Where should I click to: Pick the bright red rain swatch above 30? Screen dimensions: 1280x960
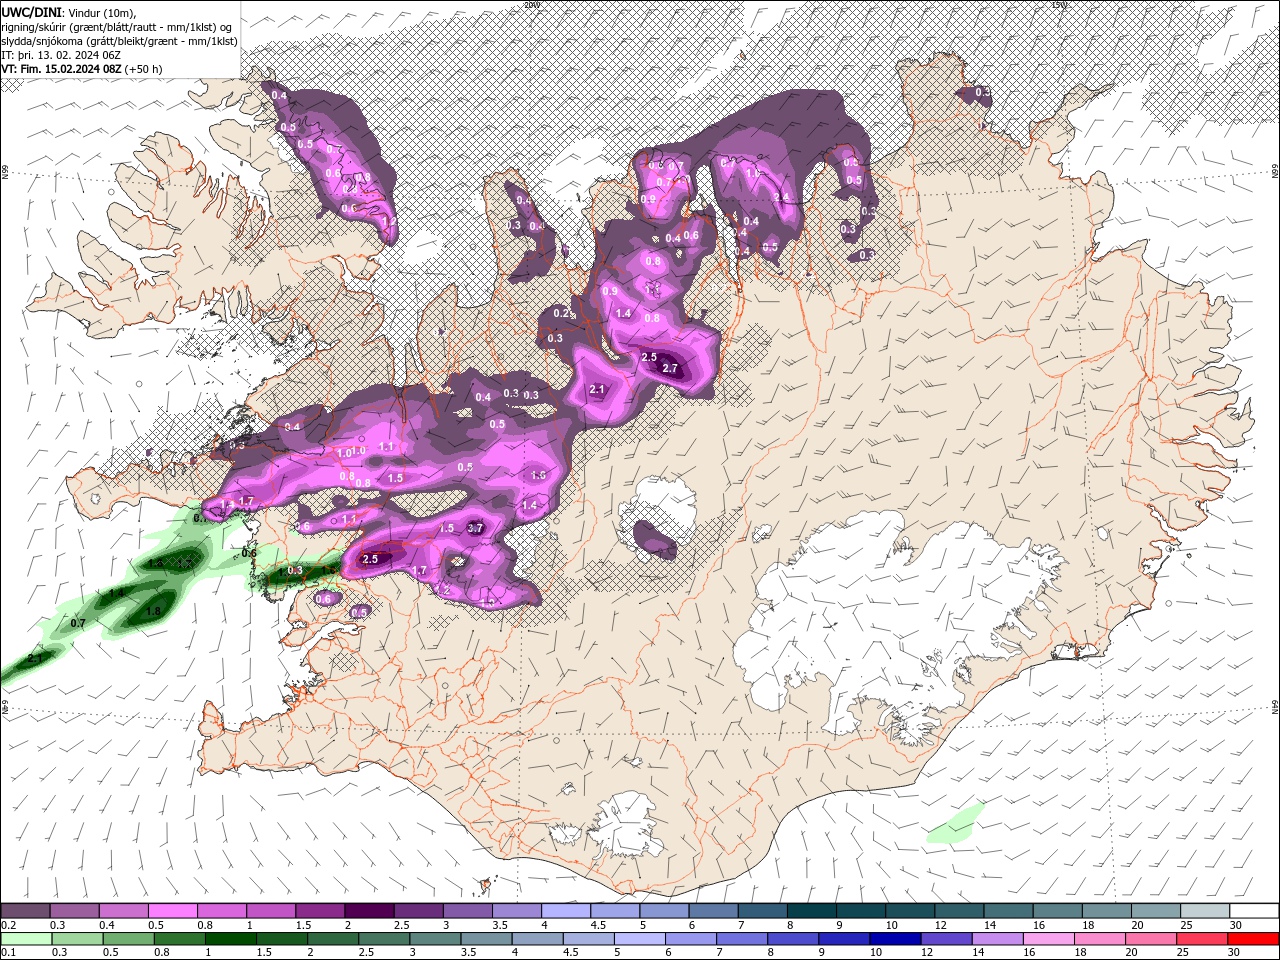coord(1253,939)
